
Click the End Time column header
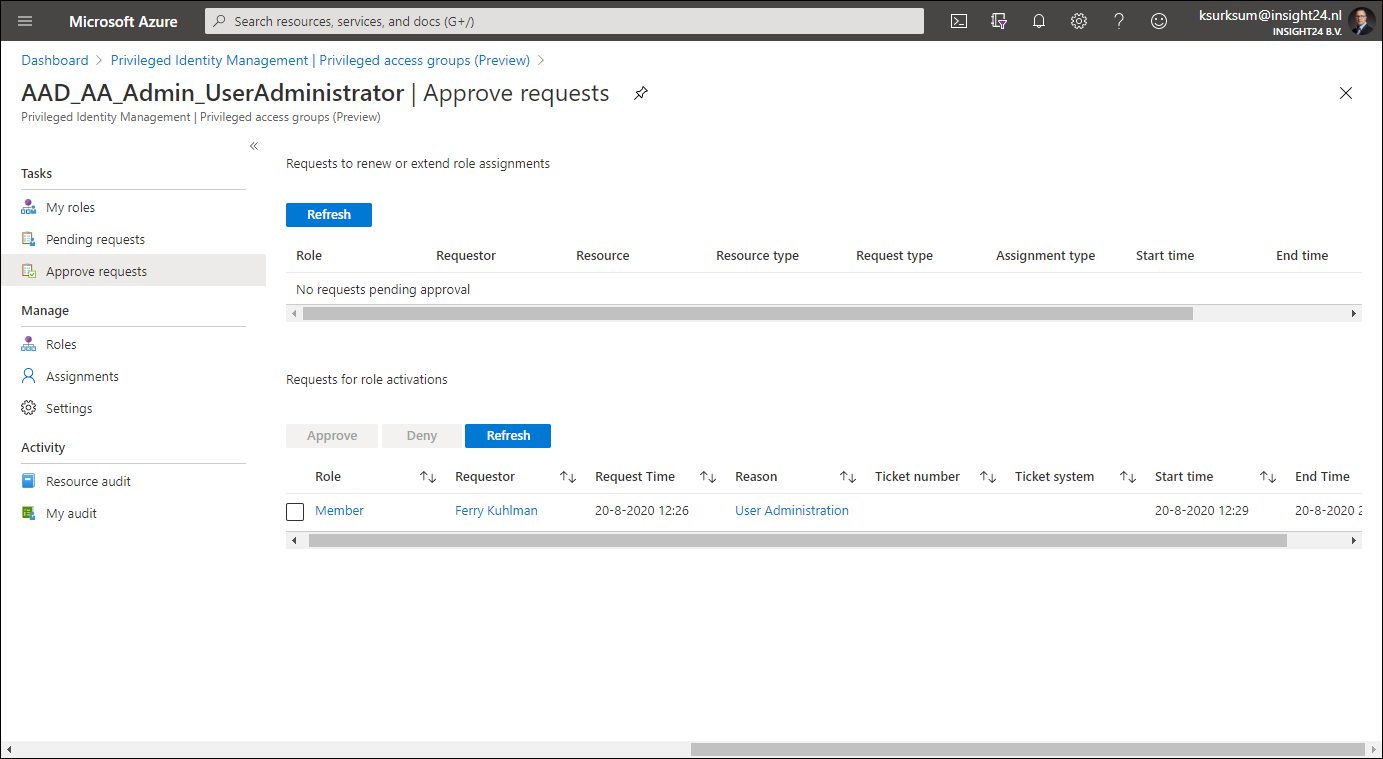coord(1322,477)
